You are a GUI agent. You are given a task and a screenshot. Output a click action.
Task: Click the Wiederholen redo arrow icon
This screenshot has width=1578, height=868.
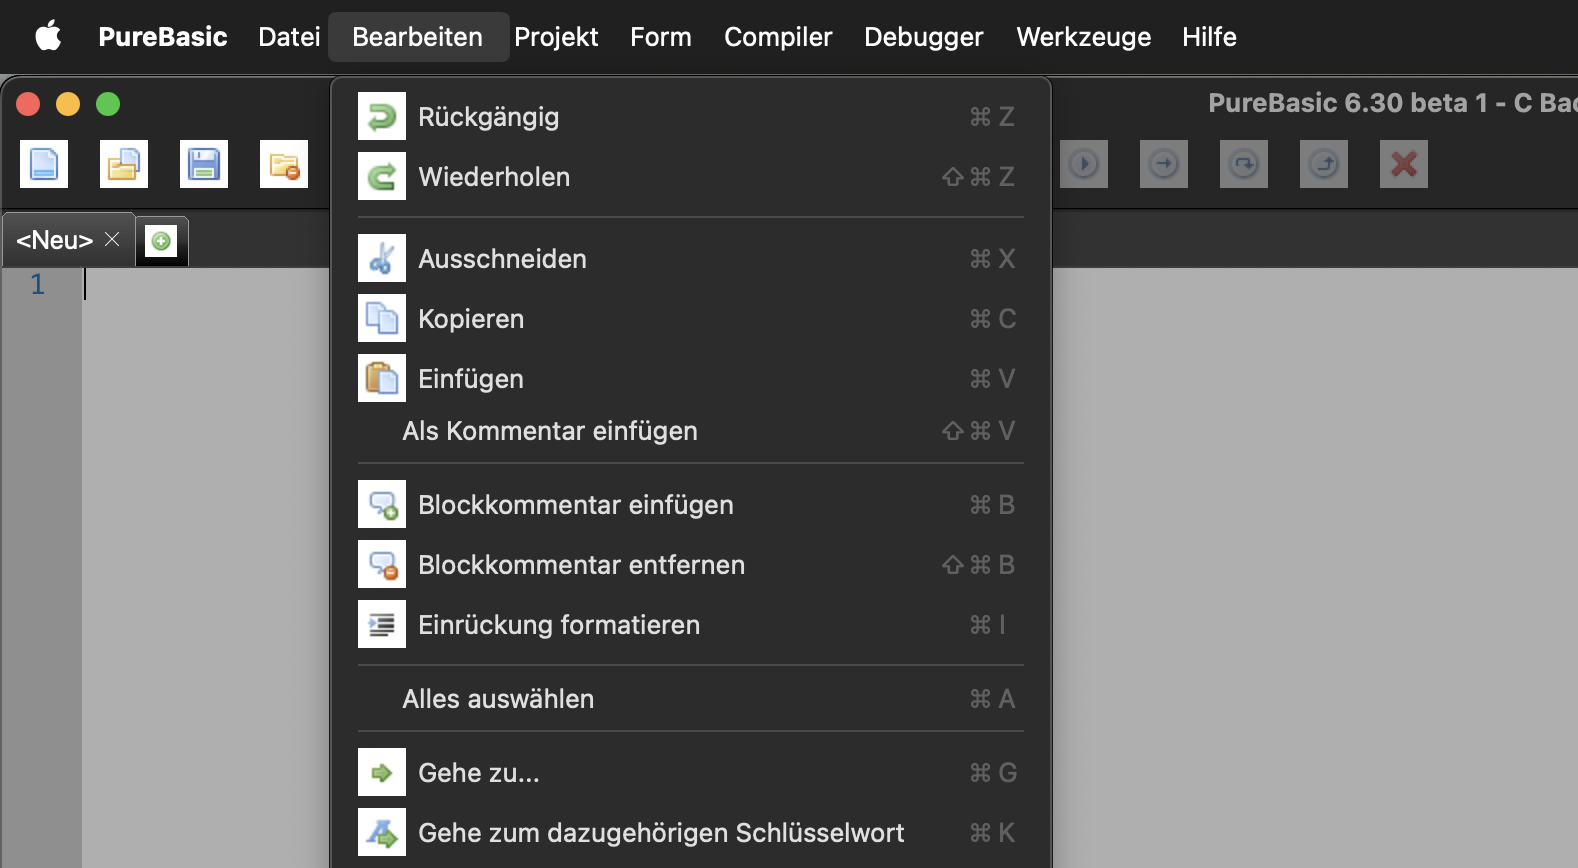point(382,176)
